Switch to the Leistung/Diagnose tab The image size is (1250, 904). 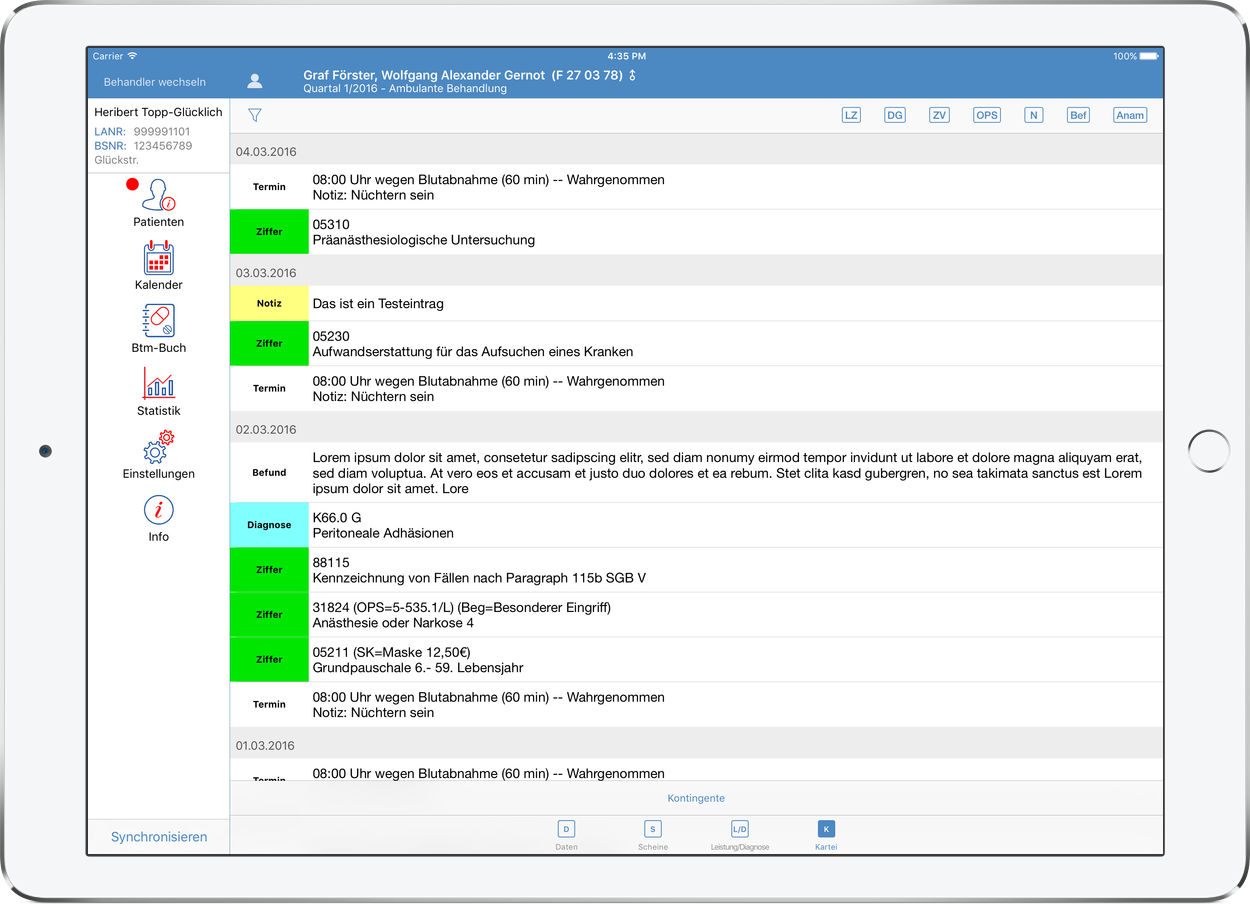point(740,835)
